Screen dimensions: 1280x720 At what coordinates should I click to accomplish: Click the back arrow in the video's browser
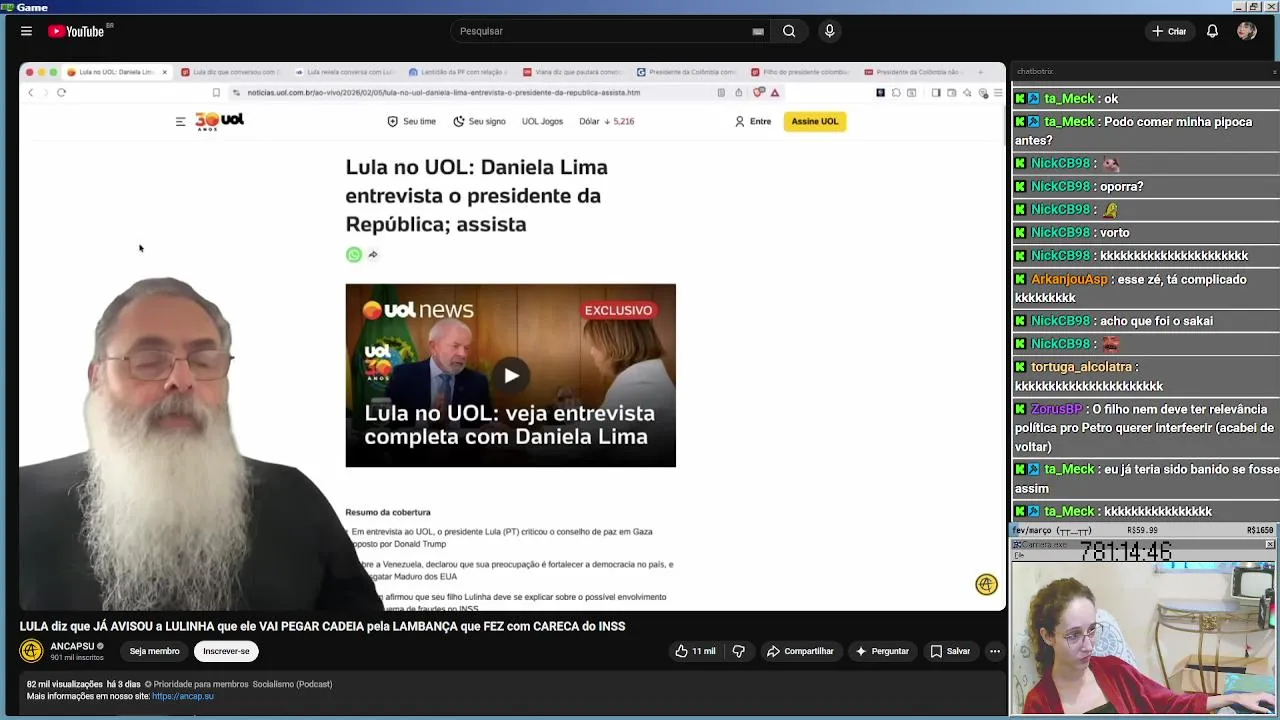(30, 93)
